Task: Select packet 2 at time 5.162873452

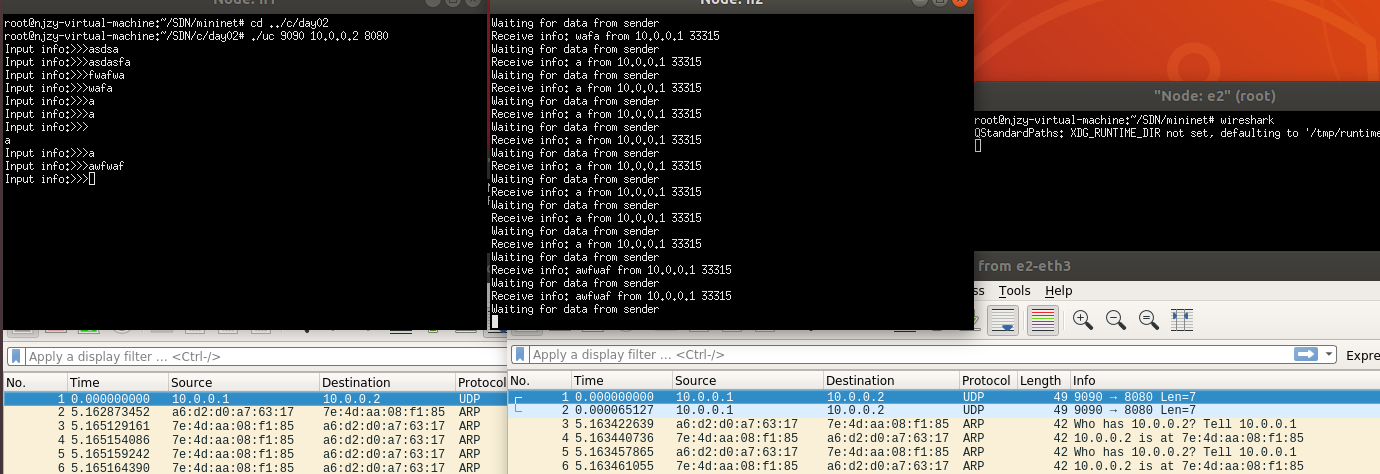Action: click(x=255, y=411)
